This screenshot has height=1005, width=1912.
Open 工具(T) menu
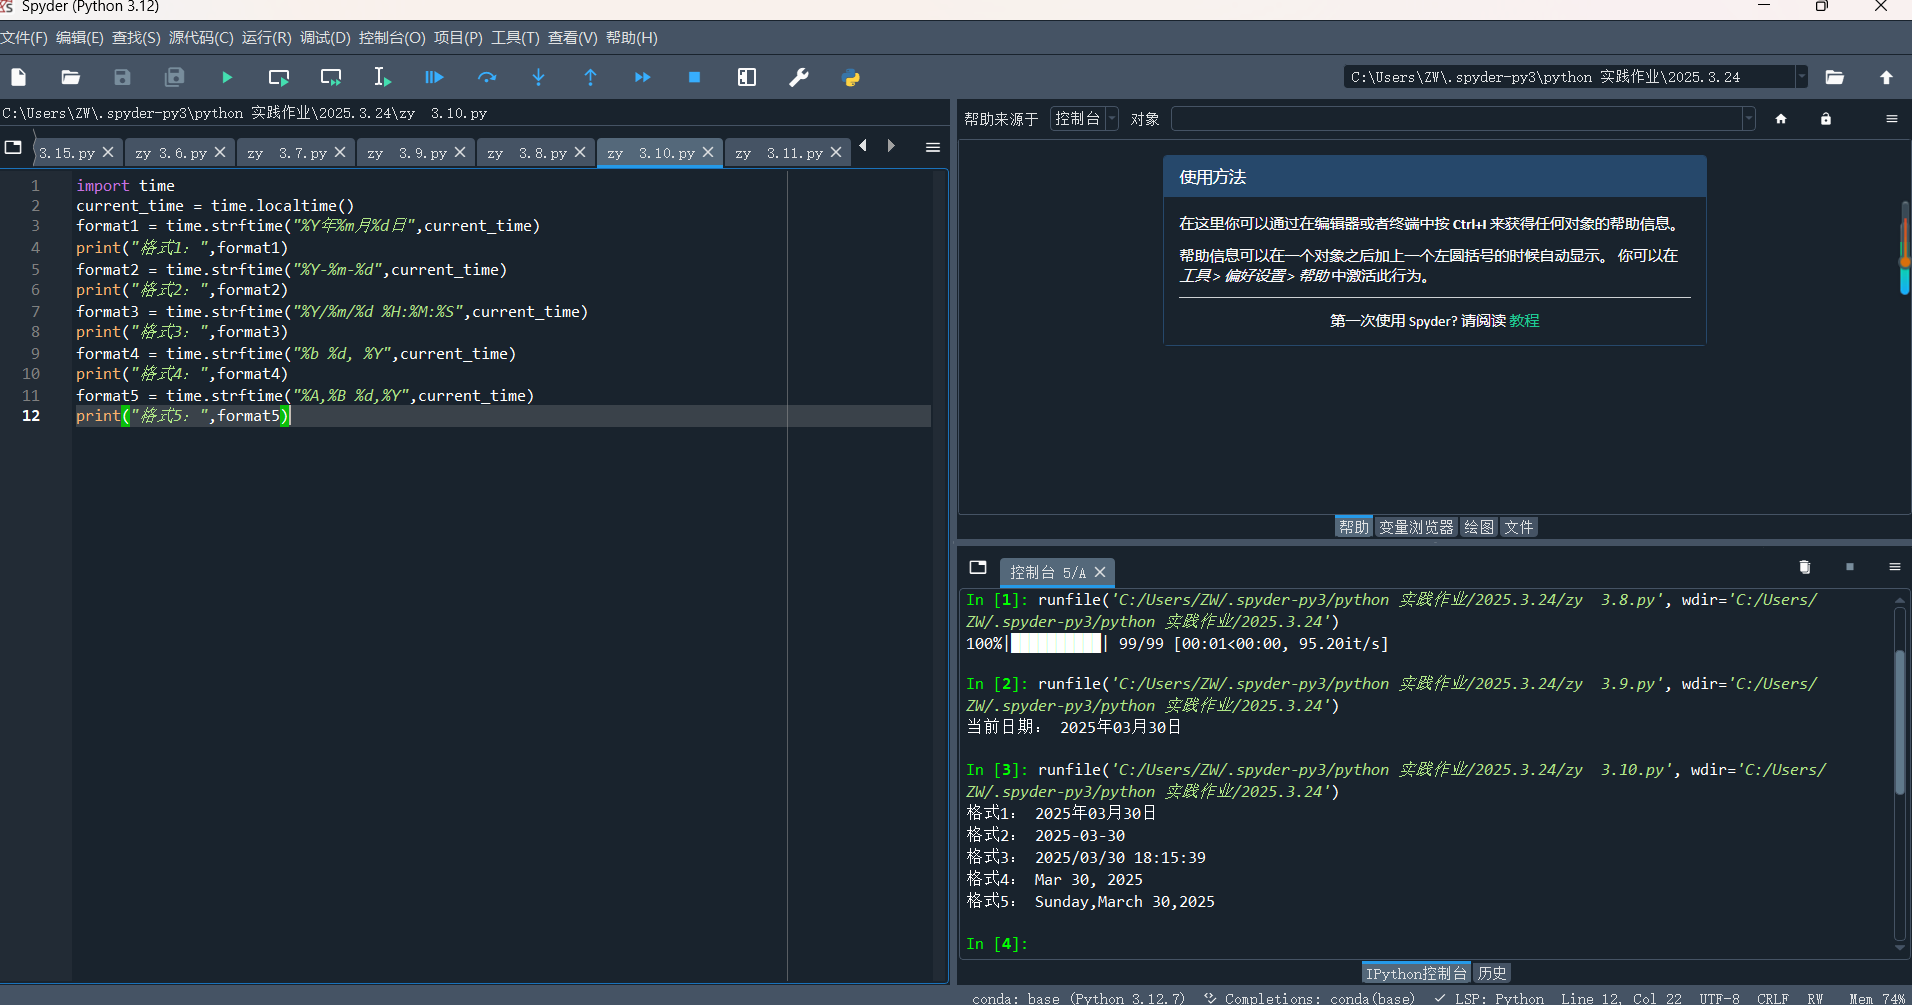(x=515, y=38)
